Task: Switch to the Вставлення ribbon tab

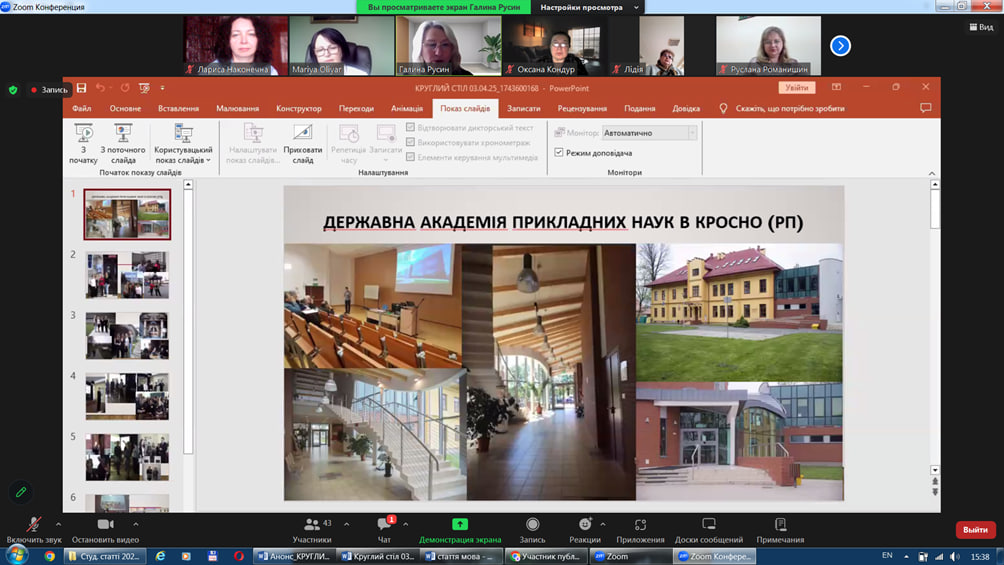Action: (178, 108)
